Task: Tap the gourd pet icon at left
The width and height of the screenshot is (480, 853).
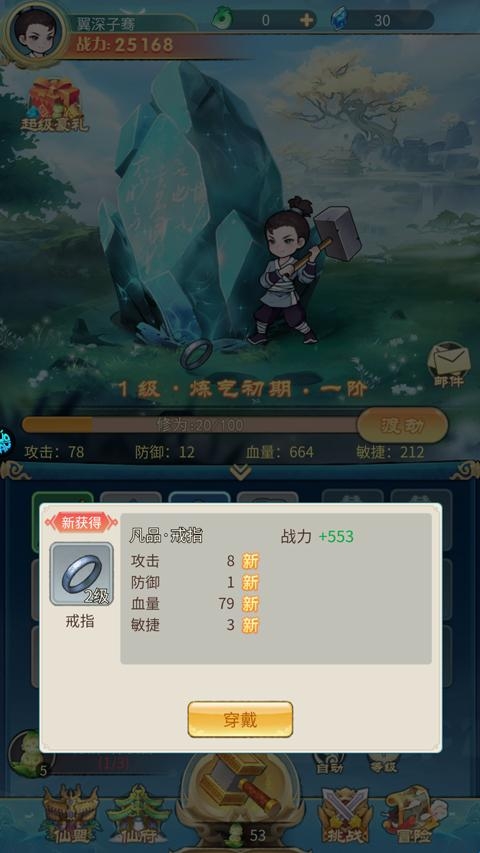Action: pos(30,753)
